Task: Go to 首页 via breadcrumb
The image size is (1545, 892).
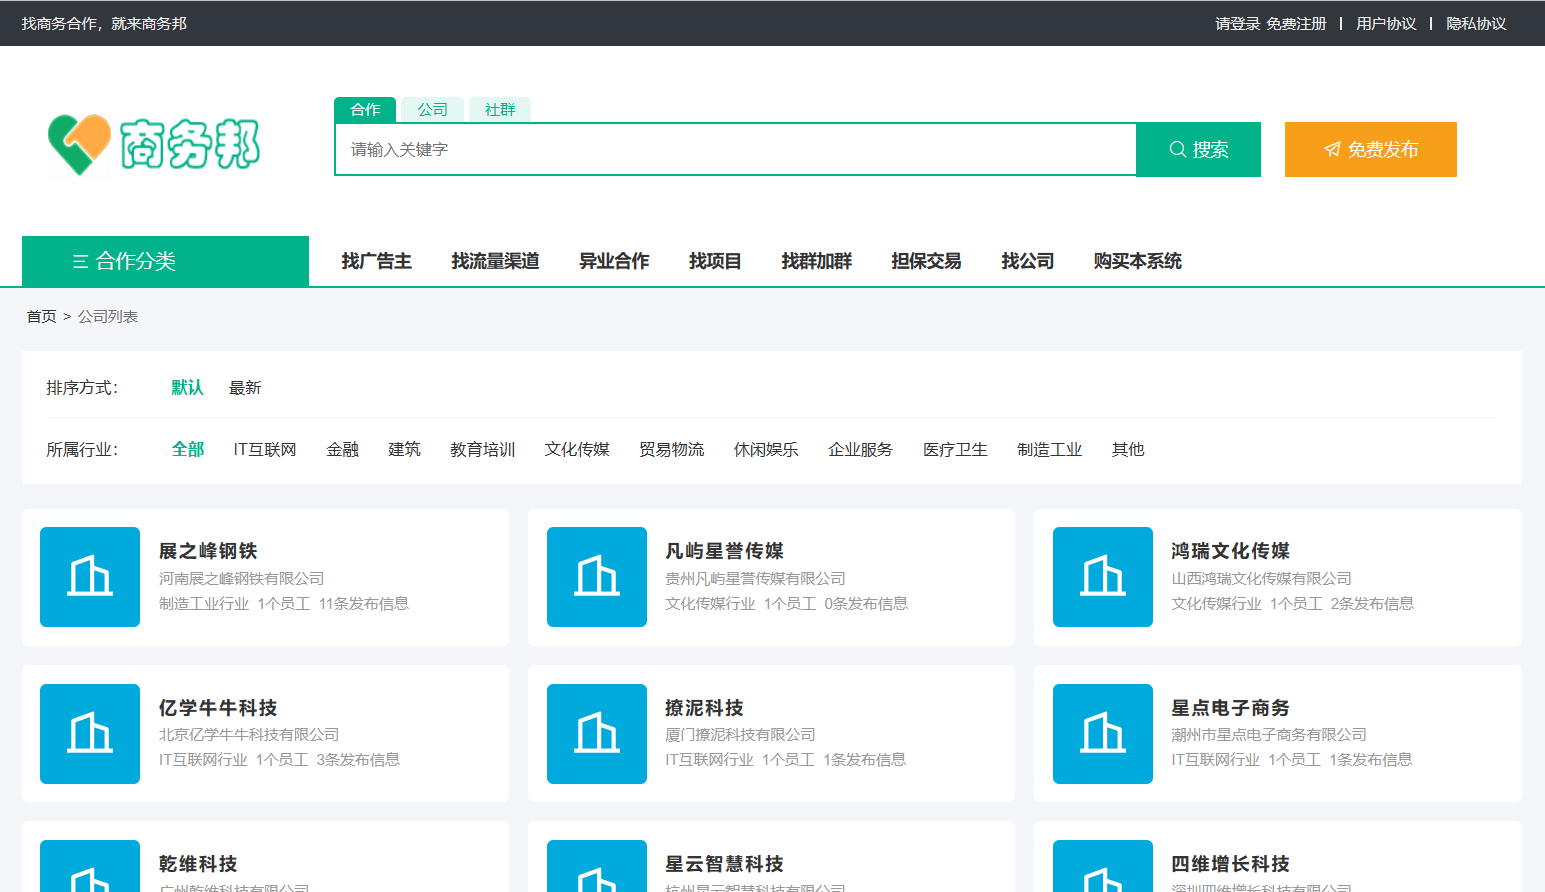Action: click(41, 317)
